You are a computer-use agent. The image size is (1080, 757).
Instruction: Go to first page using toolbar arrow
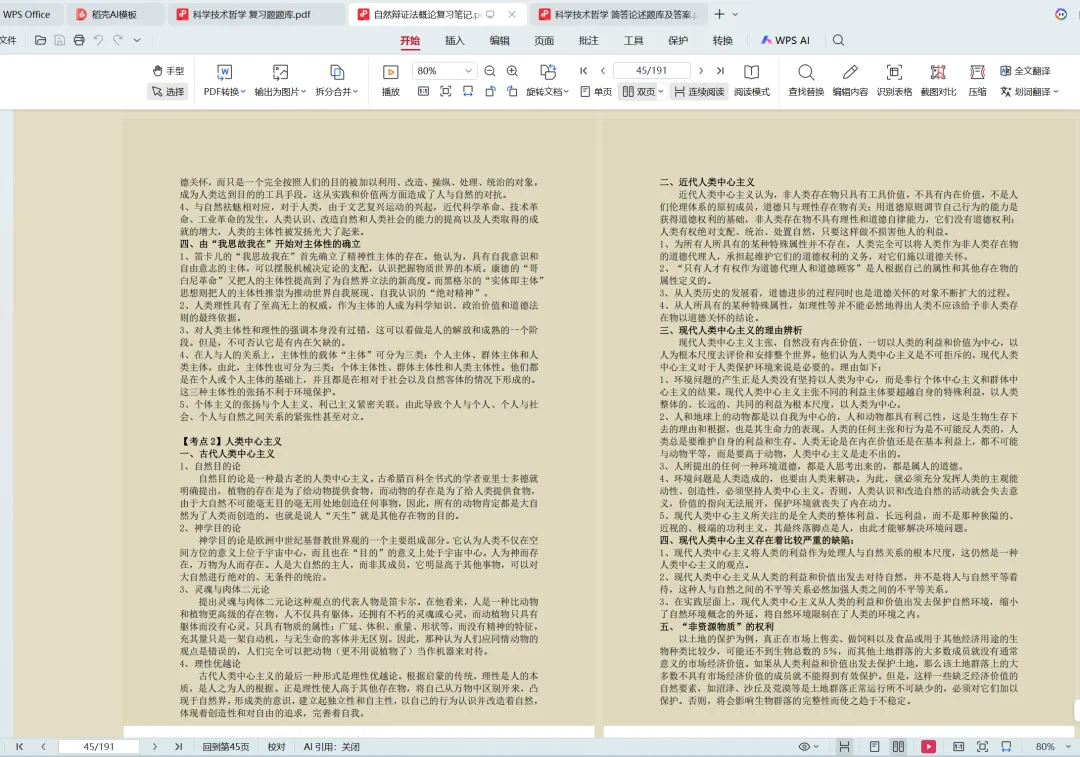coord(583,71)
